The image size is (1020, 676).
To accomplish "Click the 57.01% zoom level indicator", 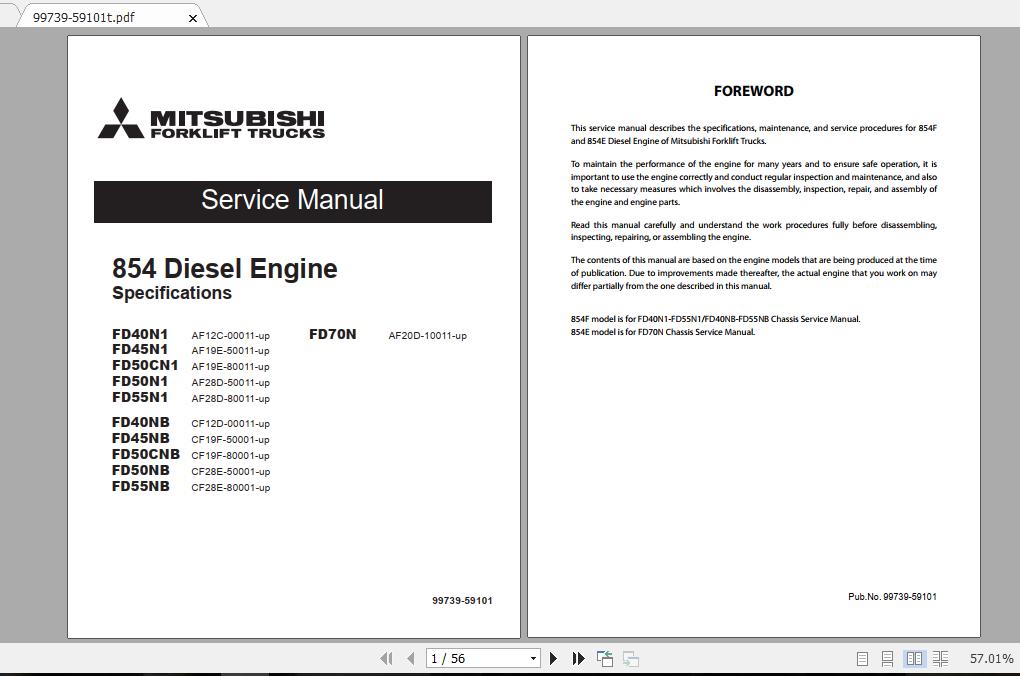I will coord(989,659).
